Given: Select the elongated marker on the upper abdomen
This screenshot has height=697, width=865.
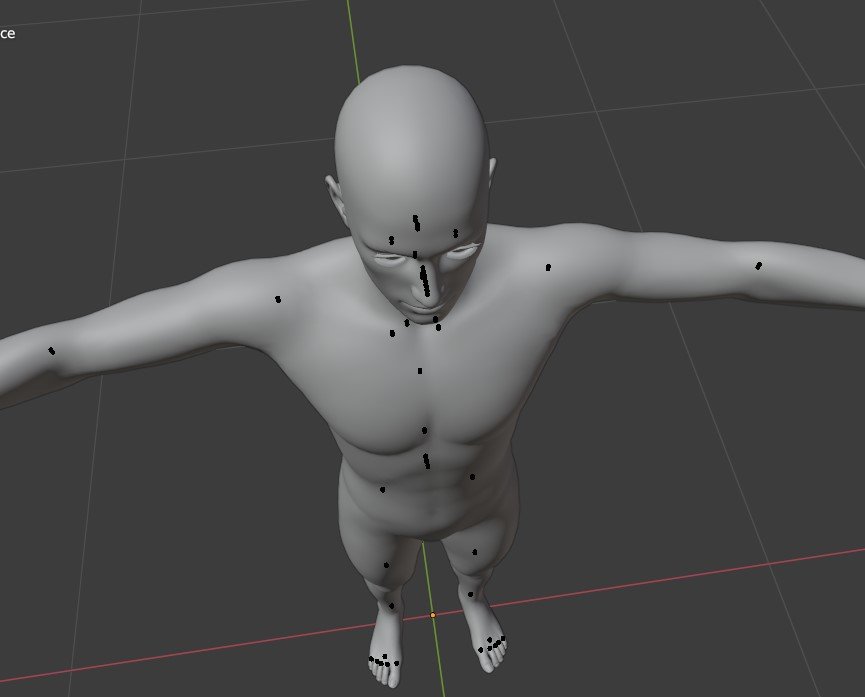Looking at the screenshot, I should (427, 461).
